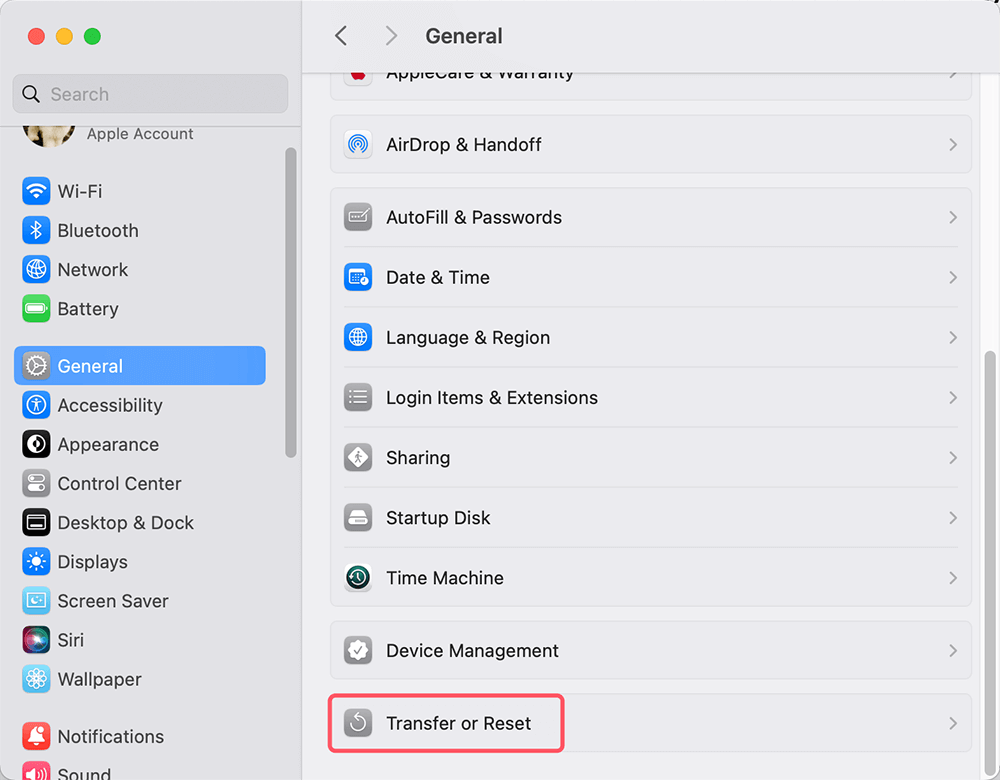Image resolution: width=1000 pixels, height=780 pixels.
Task: Click the Siri icon in the sidebar
Action: click(35, 640)
